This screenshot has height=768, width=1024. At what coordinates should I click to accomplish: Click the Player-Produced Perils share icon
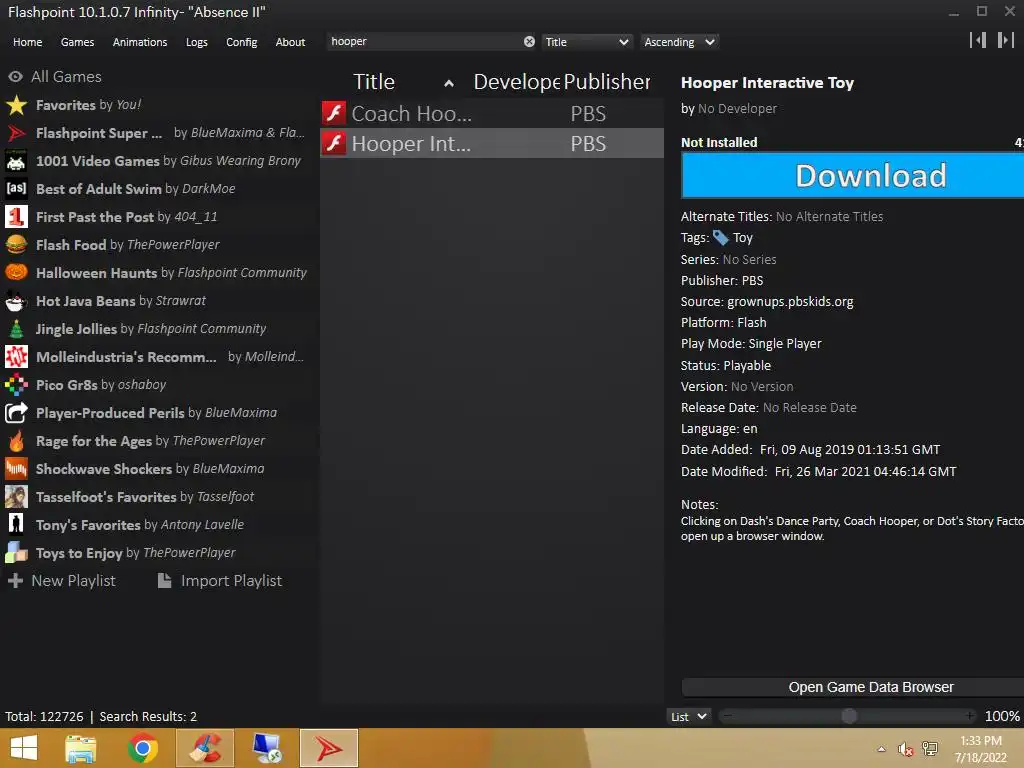16,413
